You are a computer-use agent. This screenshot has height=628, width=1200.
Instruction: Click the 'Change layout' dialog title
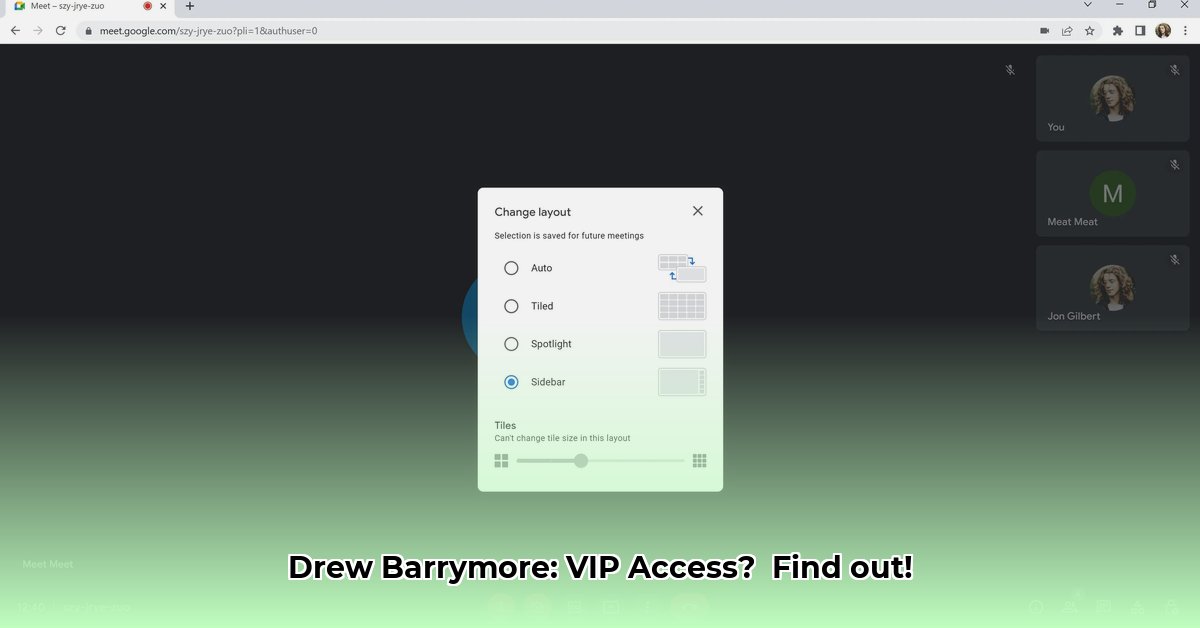tap(533, 212)
